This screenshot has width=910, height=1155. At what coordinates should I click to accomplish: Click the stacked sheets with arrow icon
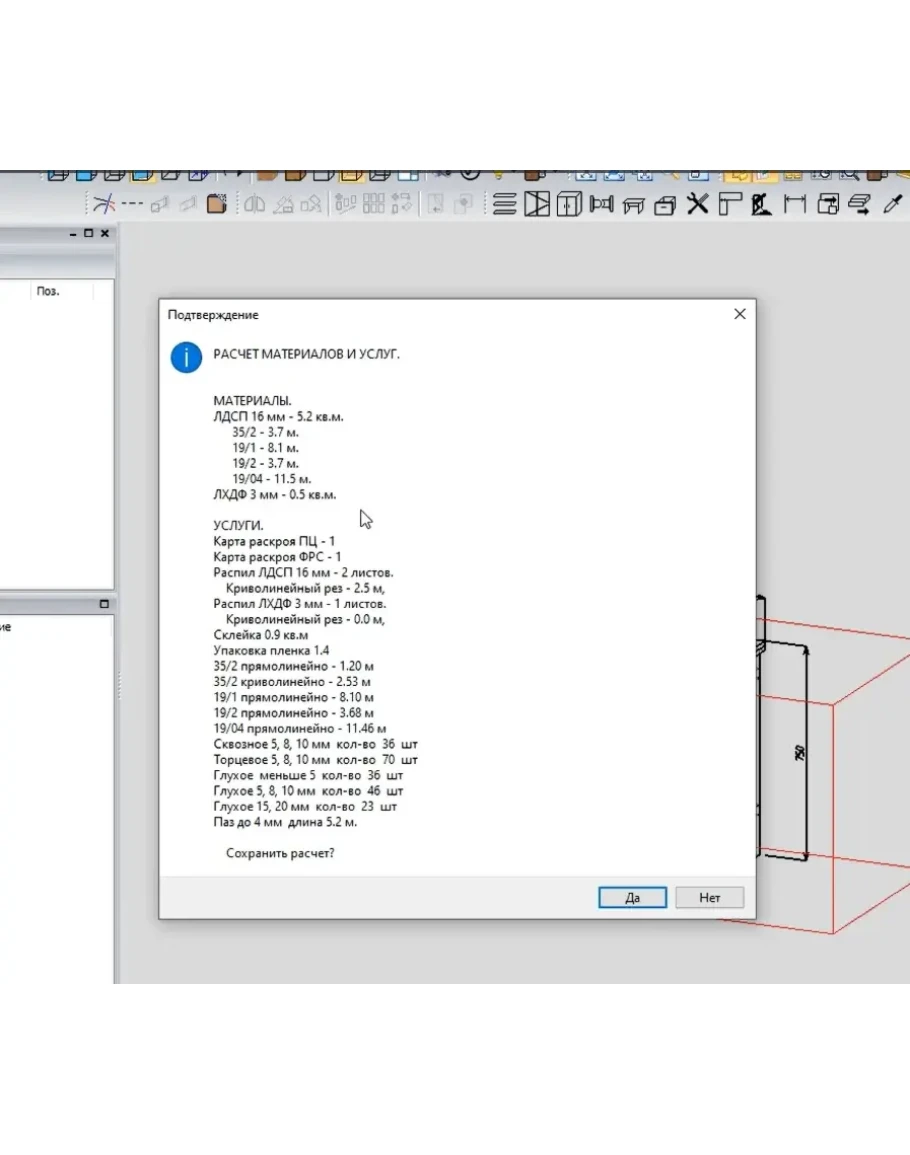click(x=859, y=205)
